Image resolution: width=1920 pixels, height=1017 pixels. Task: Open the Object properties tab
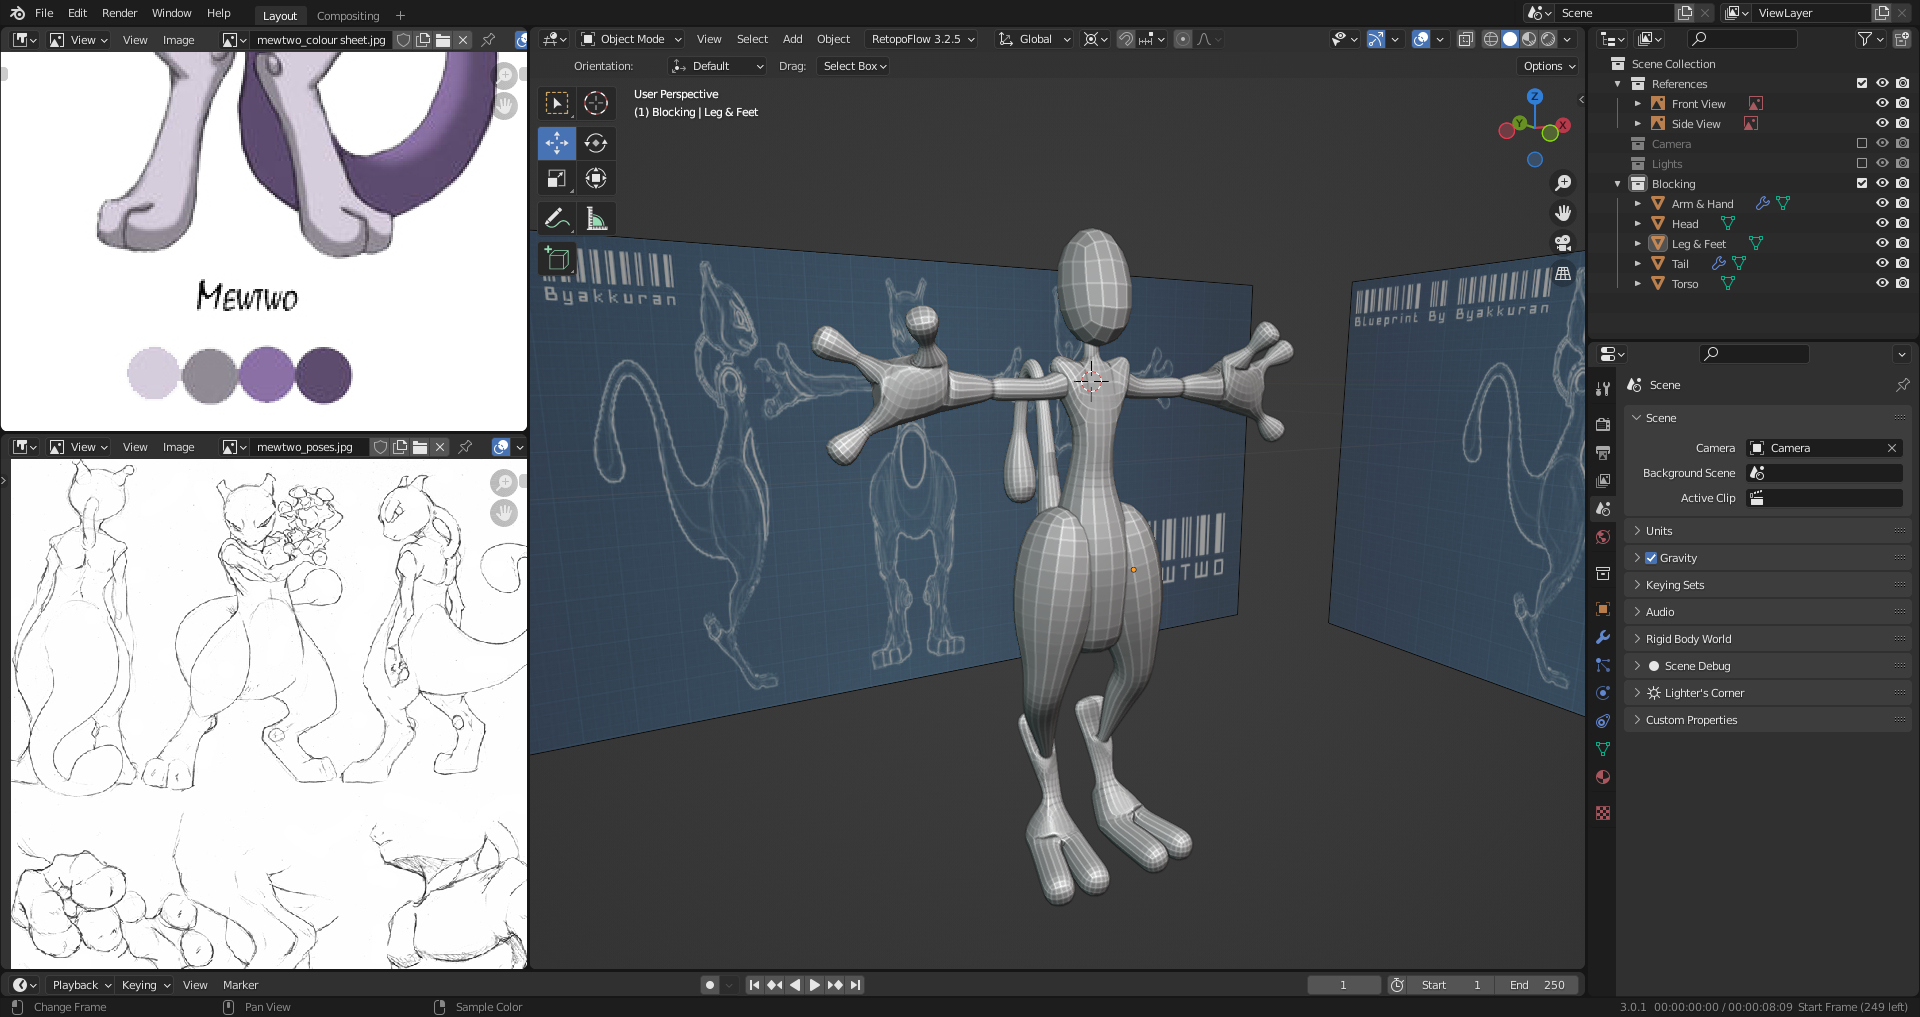[1603, 609]
